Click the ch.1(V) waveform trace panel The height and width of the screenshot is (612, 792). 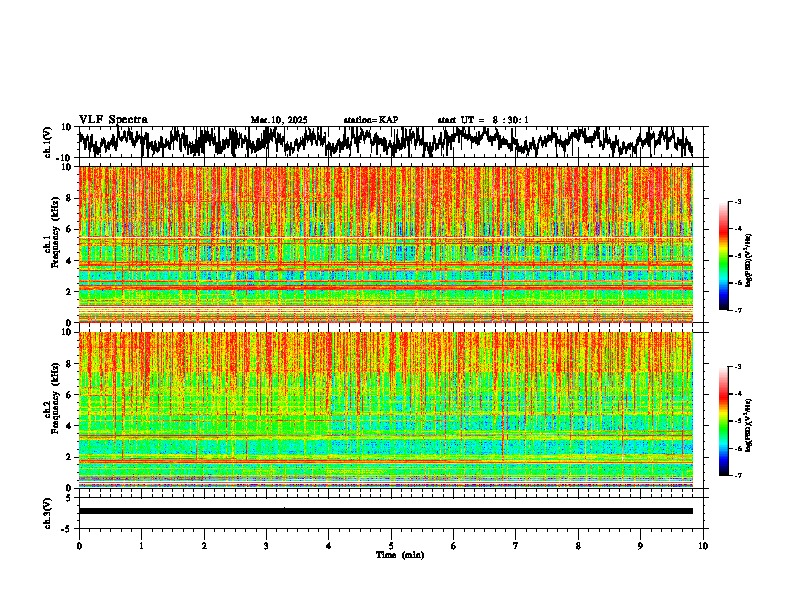pos(393,142)
